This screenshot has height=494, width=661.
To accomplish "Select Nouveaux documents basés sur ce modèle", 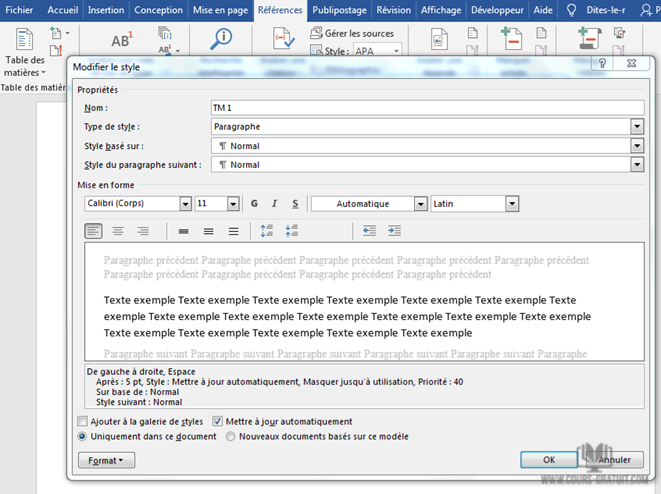I will (x=231, y=437).
